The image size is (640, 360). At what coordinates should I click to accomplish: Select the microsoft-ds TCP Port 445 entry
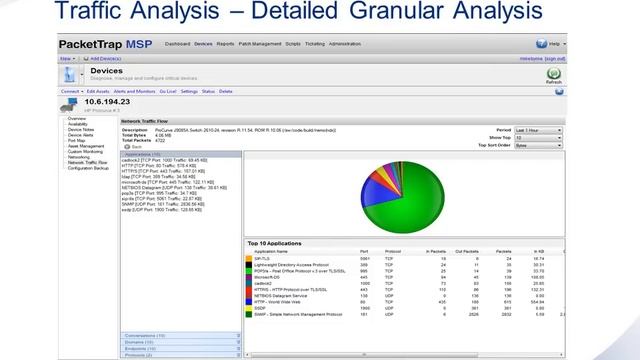[168, 182]
